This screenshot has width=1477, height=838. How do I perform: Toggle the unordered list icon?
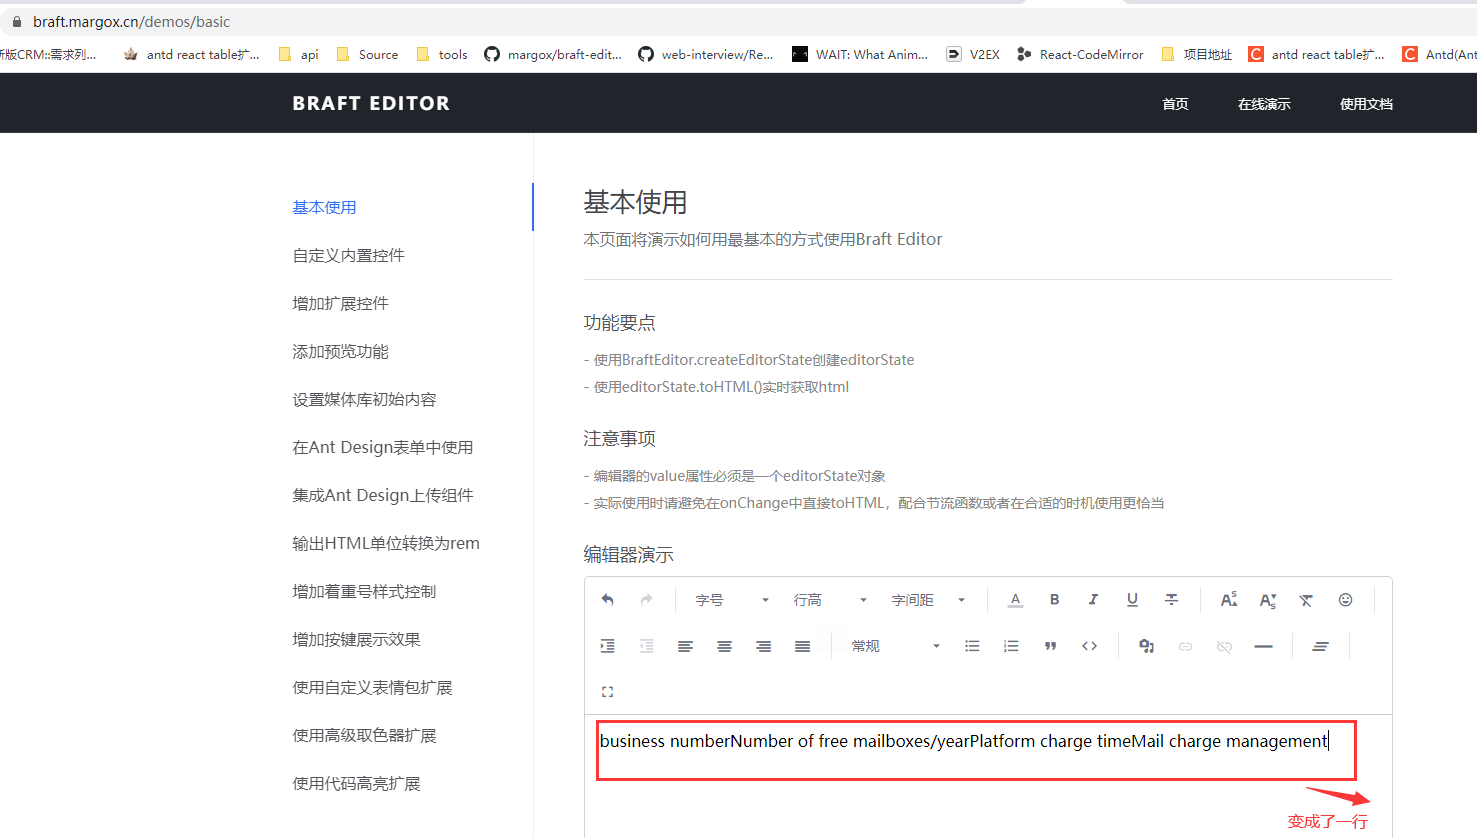click(x=972, y=645)
